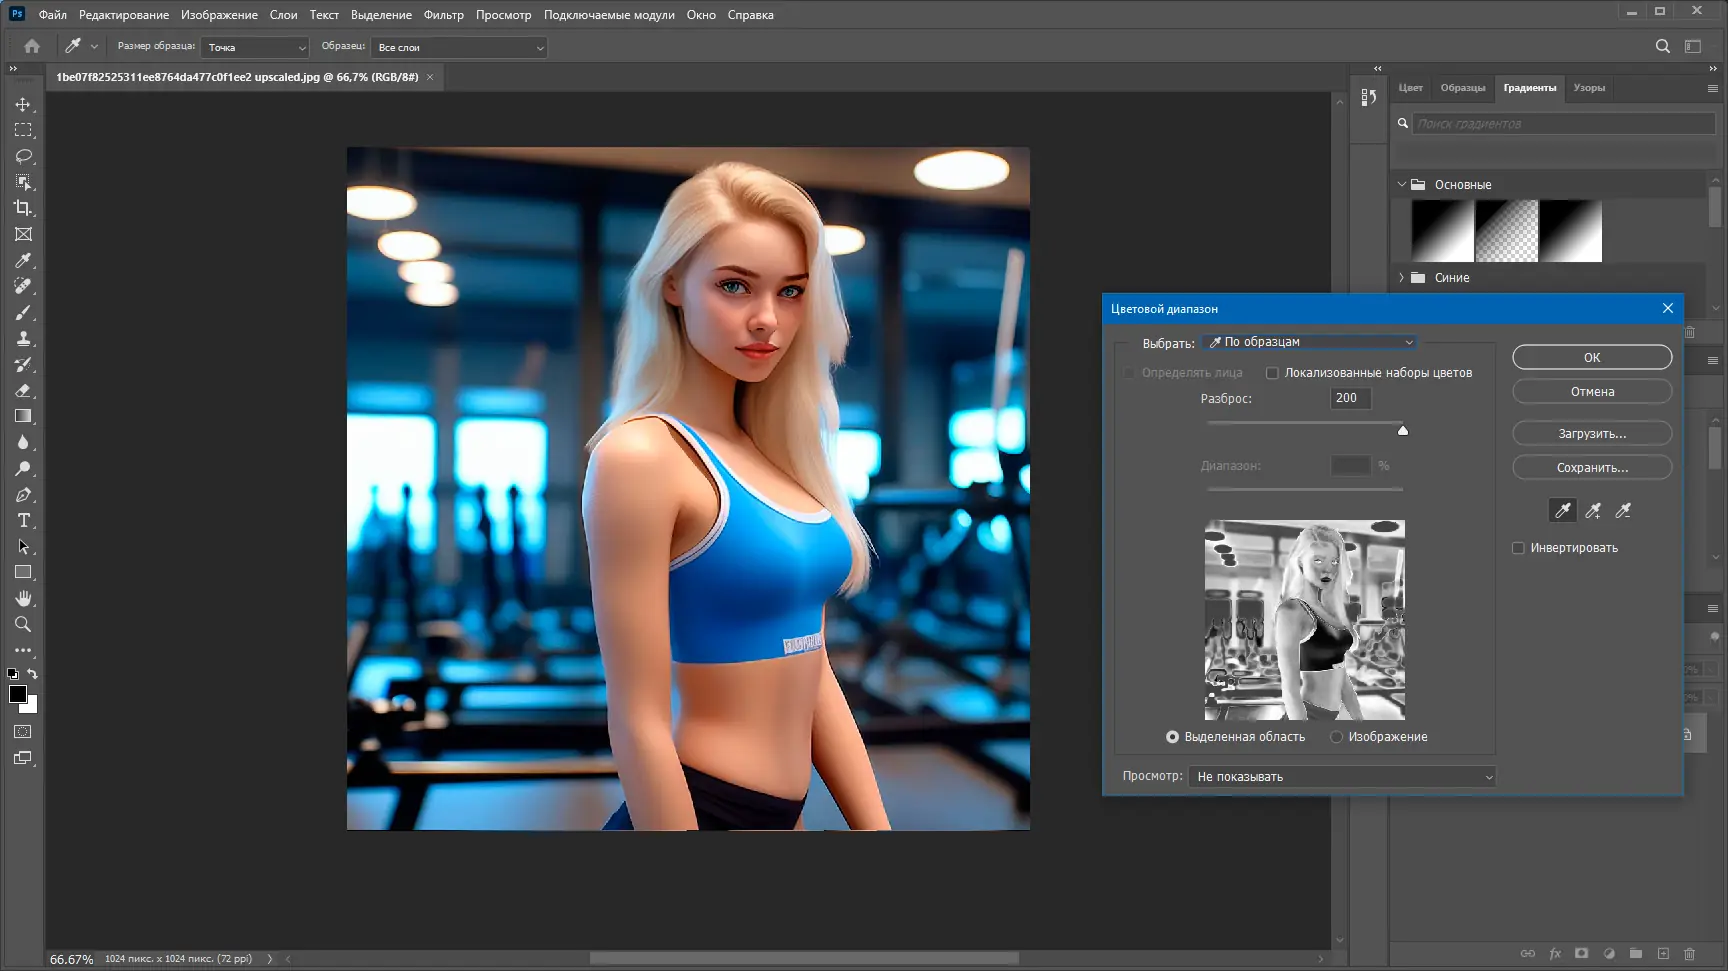1728x971 pixels.
Task: Open the Фильтр menu
Action: 443,15
